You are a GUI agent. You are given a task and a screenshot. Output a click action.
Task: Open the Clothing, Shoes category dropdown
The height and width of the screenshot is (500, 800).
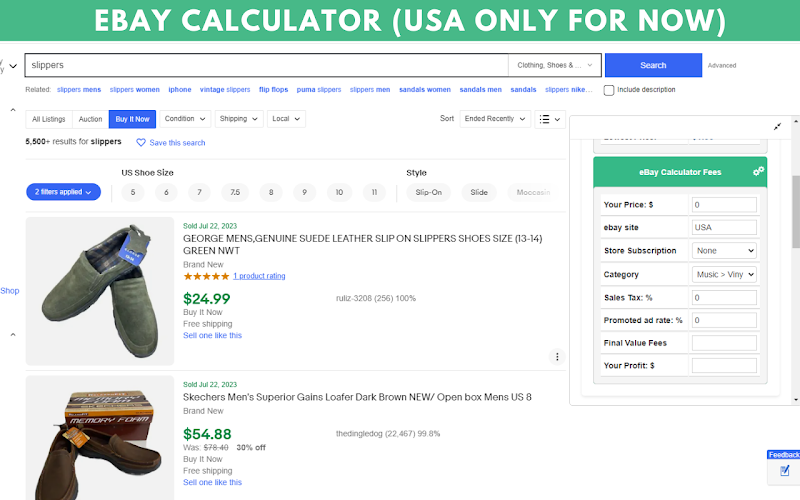[x=555, y=65]
